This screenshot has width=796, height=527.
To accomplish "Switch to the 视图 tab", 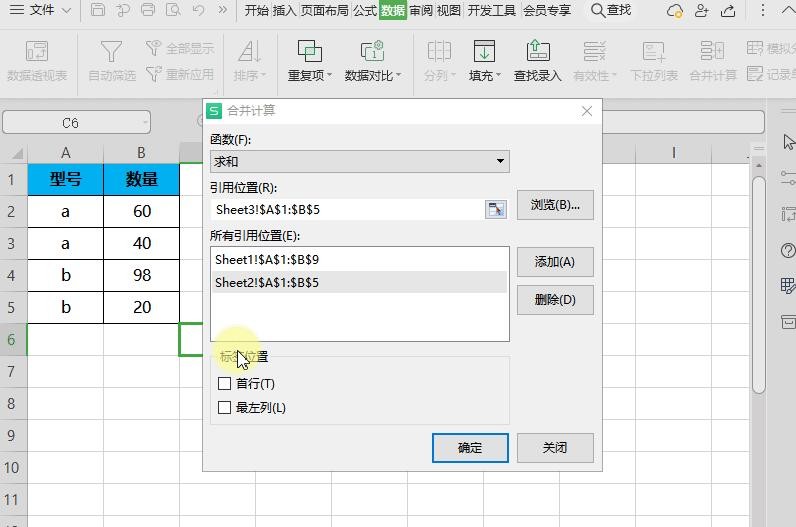I will pyautogui.click(x=449, y=10).
